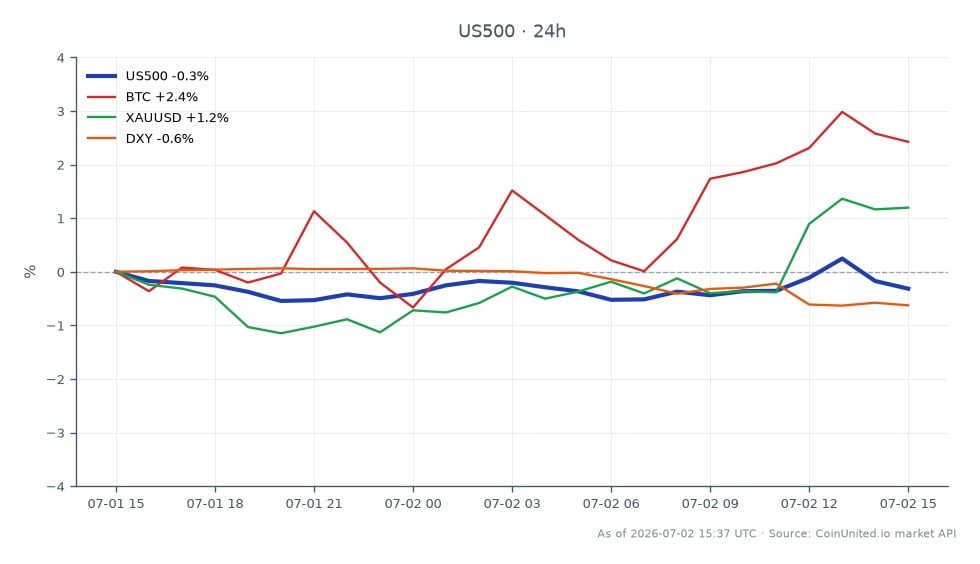
Task: Click the As of 2026-07-02 15:37 UTC timestamp
Action: [x=677, y=534]
